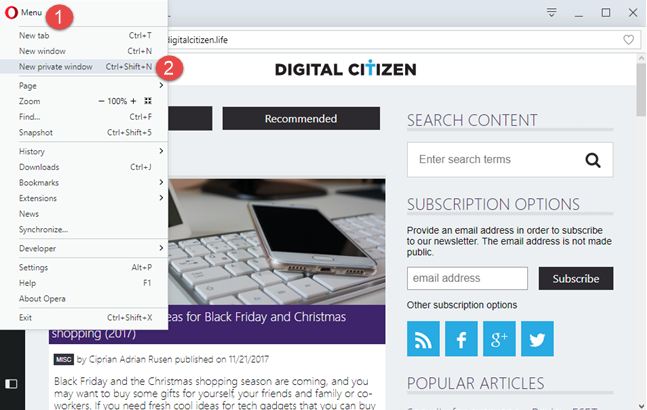Open the tab menu icon in title bar
This screenshot has height=410, width=647.
(551, 12)
